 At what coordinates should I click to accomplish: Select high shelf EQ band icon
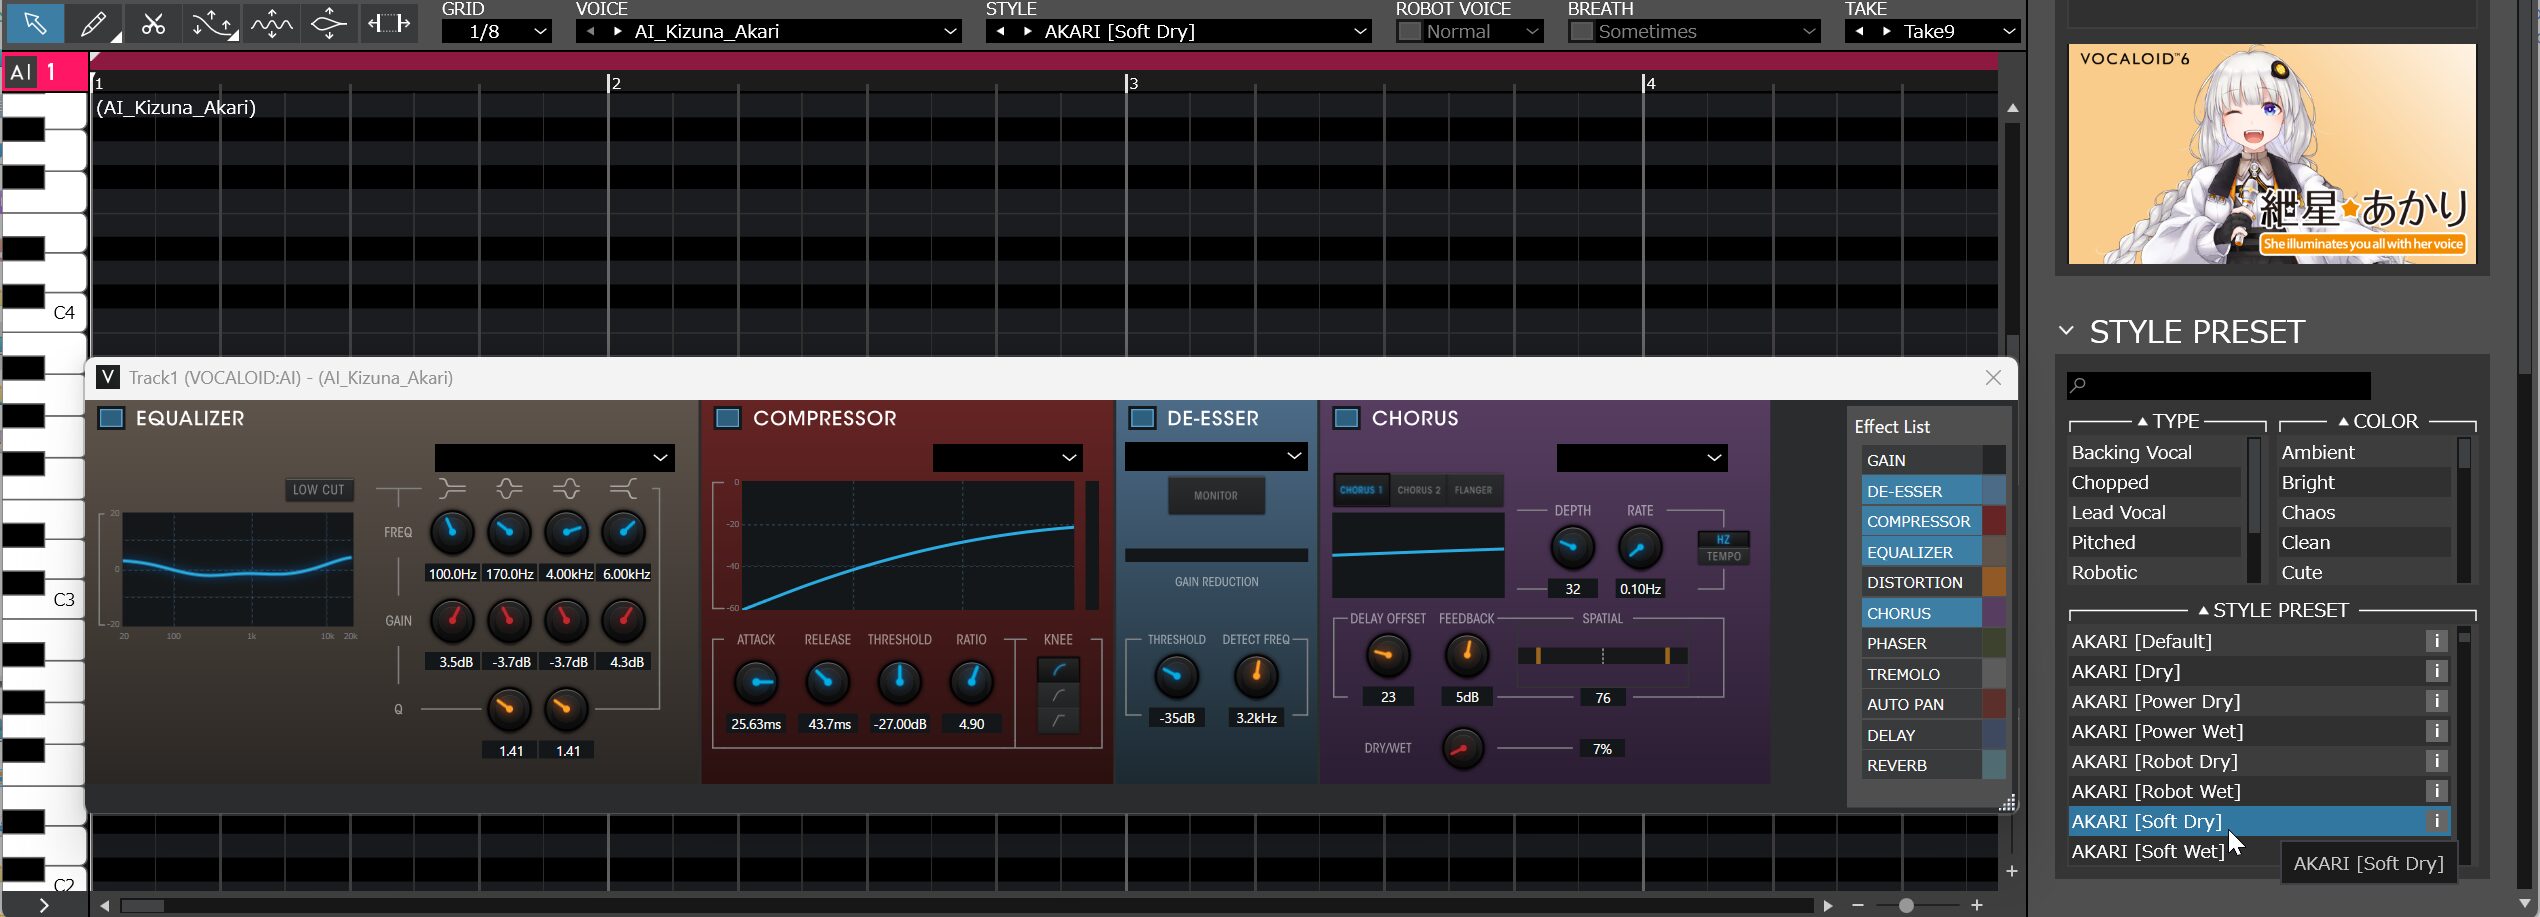point(623,489)
